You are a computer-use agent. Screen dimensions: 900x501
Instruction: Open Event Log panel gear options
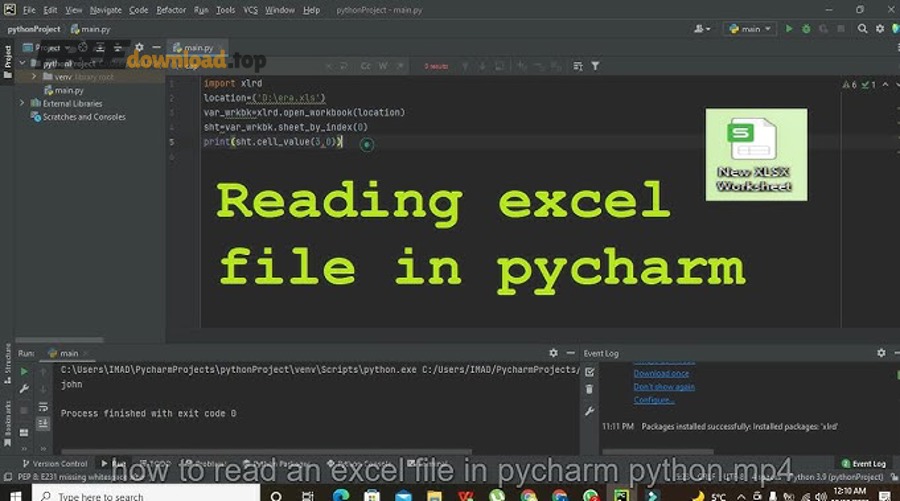click(881, 353)
